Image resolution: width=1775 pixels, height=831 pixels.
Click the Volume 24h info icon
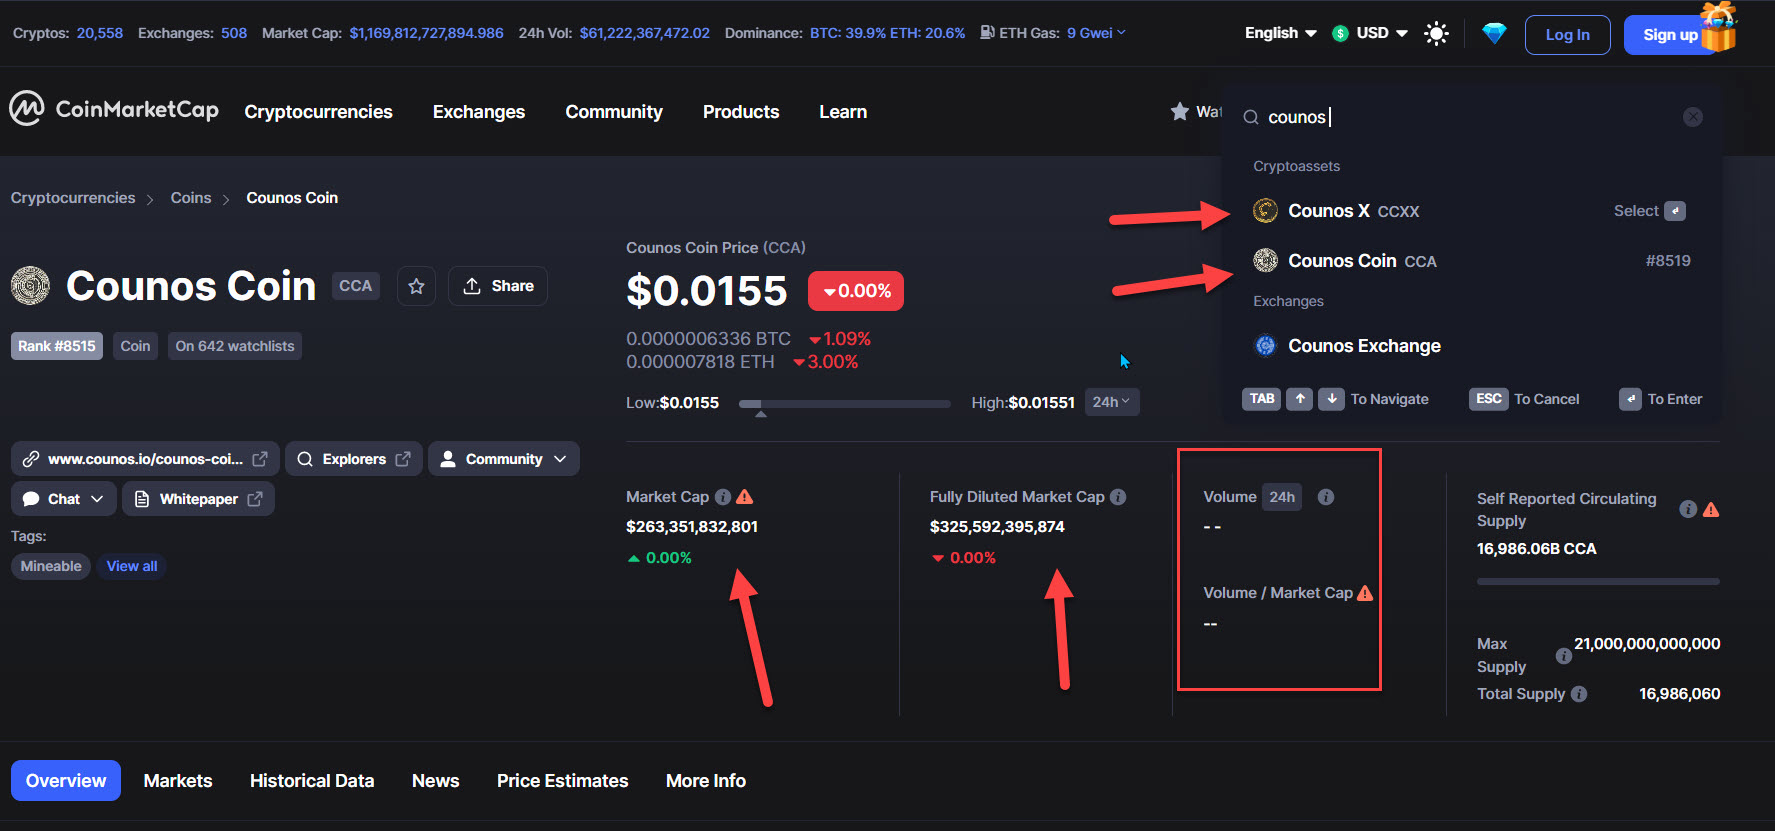pyautogui.click(x=1326, y=497)
